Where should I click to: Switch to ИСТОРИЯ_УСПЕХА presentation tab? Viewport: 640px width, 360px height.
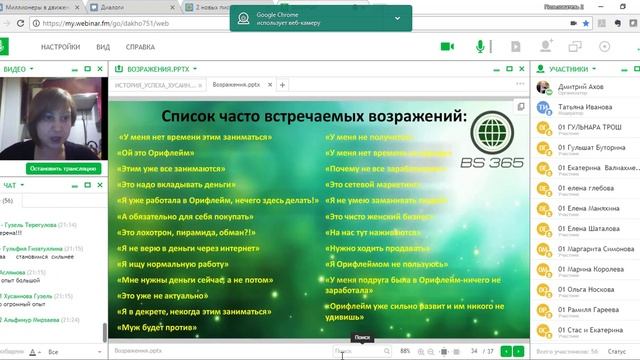click(158, 85)
